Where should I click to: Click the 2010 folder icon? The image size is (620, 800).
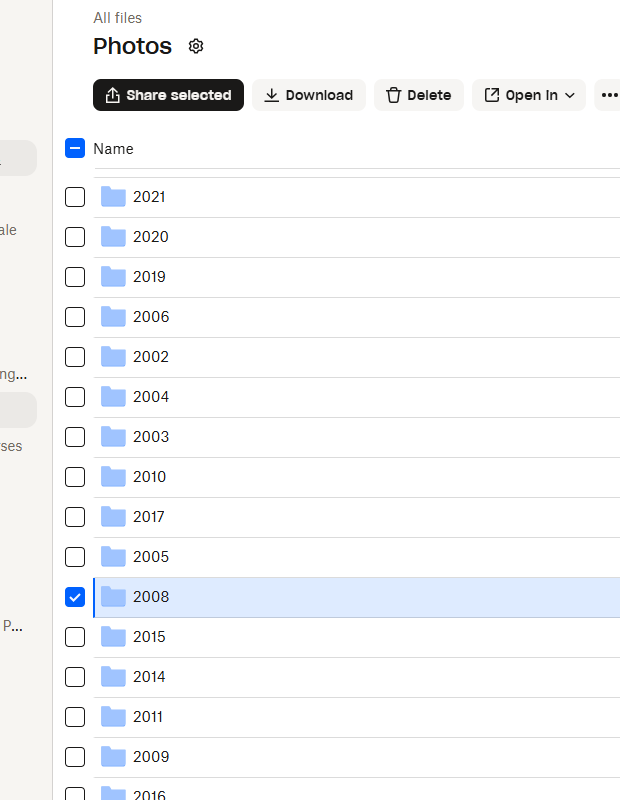(x=113, y=477)
